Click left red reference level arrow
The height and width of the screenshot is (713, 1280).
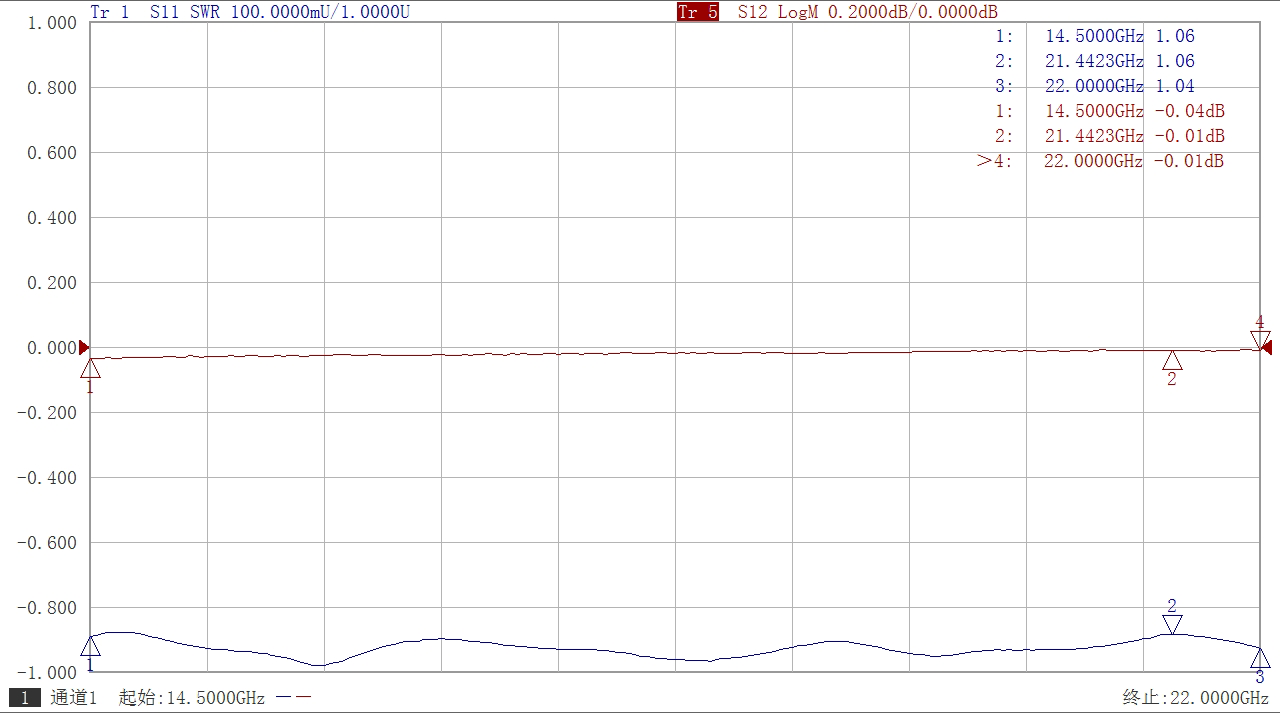[x=84, y=348]
